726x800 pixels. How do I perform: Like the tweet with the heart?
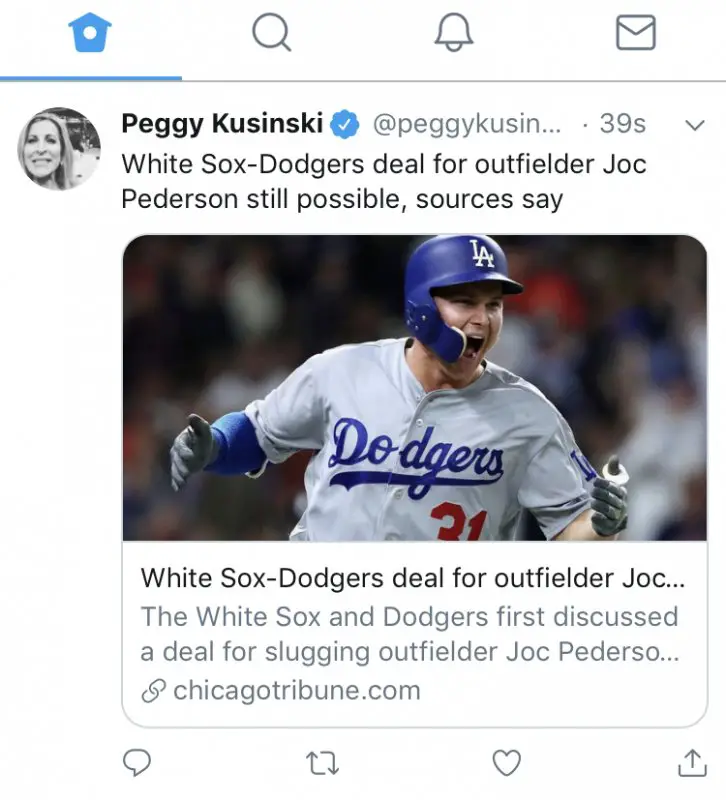coord(507,764)
